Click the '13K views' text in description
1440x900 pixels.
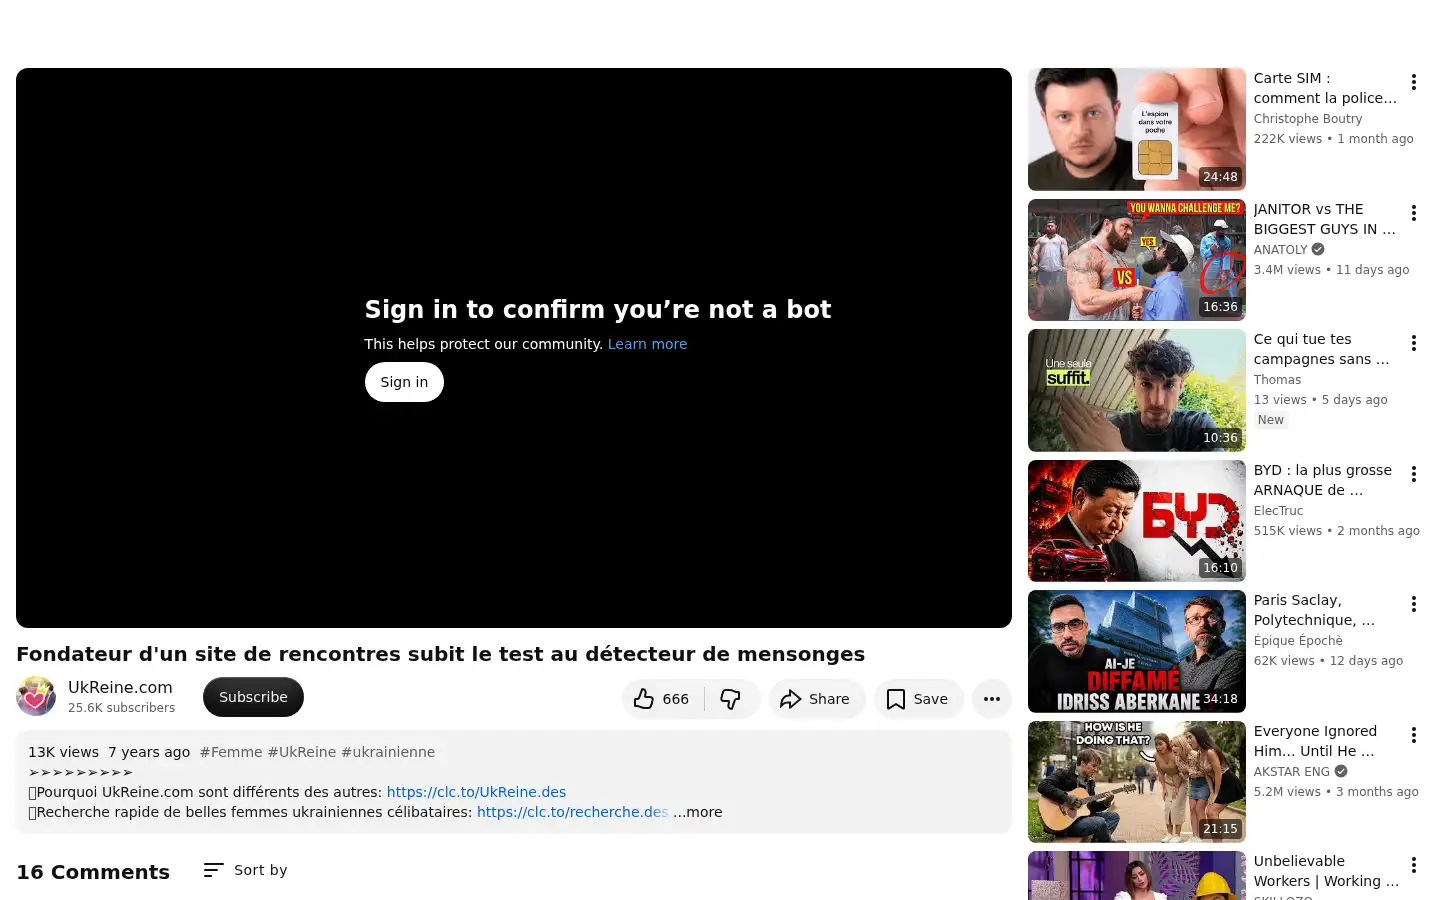(63, 752)
